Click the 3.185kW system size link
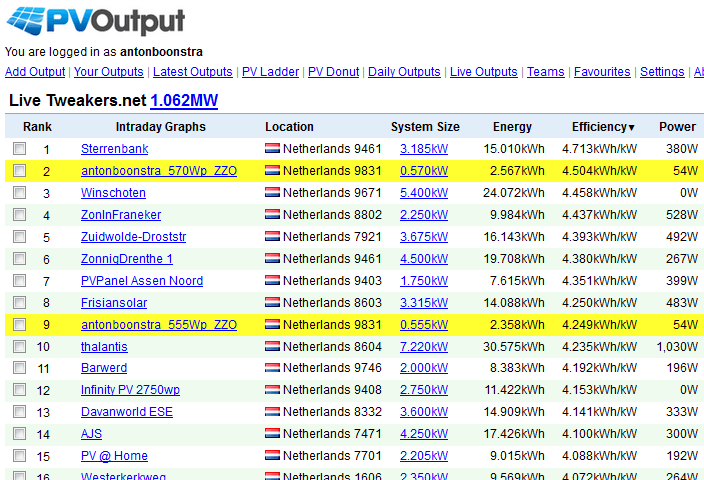The width and height of the screenshot is (704, 480). (x=424, y=149)
